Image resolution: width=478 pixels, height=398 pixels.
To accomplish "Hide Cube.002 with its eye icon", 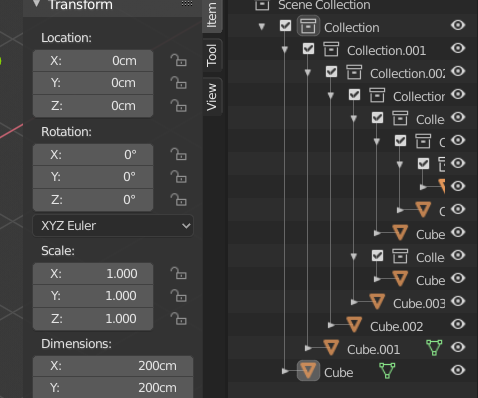I will (458, 324).
